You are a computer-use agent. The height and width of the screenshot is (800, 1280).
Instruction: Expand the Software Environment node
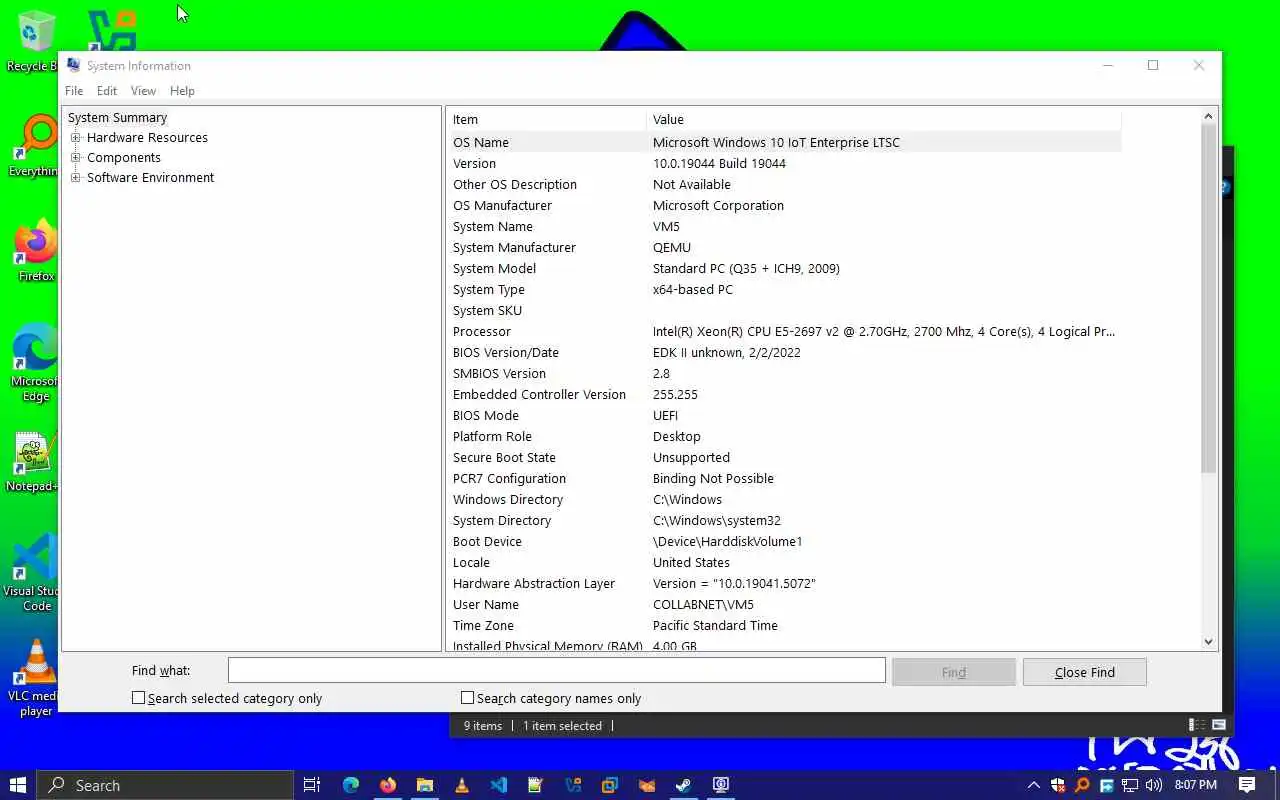pos(76,178)
